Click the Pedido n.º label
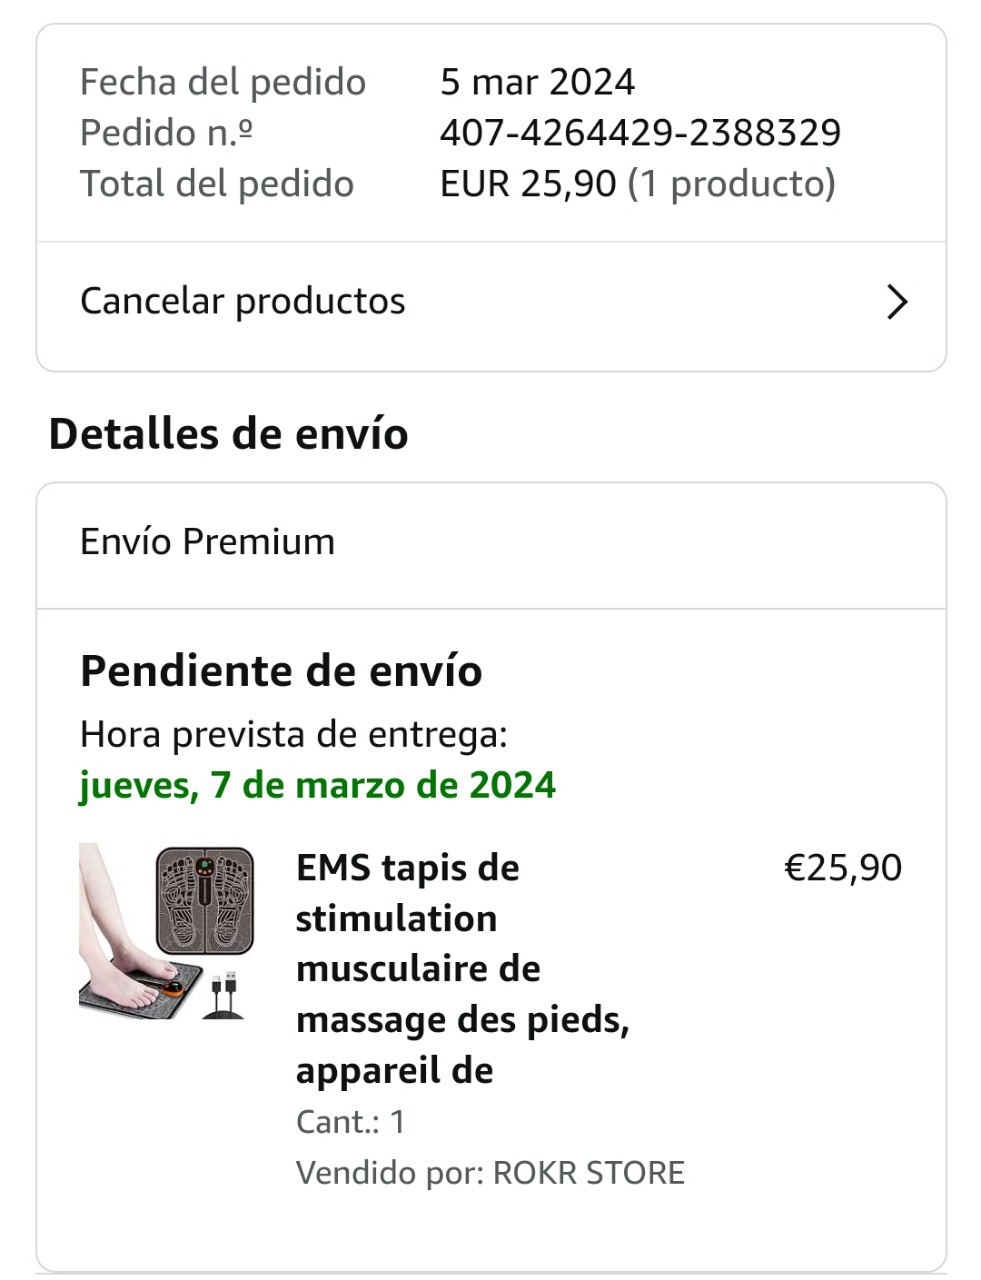 pyautogui.click(x=166, y=133)
